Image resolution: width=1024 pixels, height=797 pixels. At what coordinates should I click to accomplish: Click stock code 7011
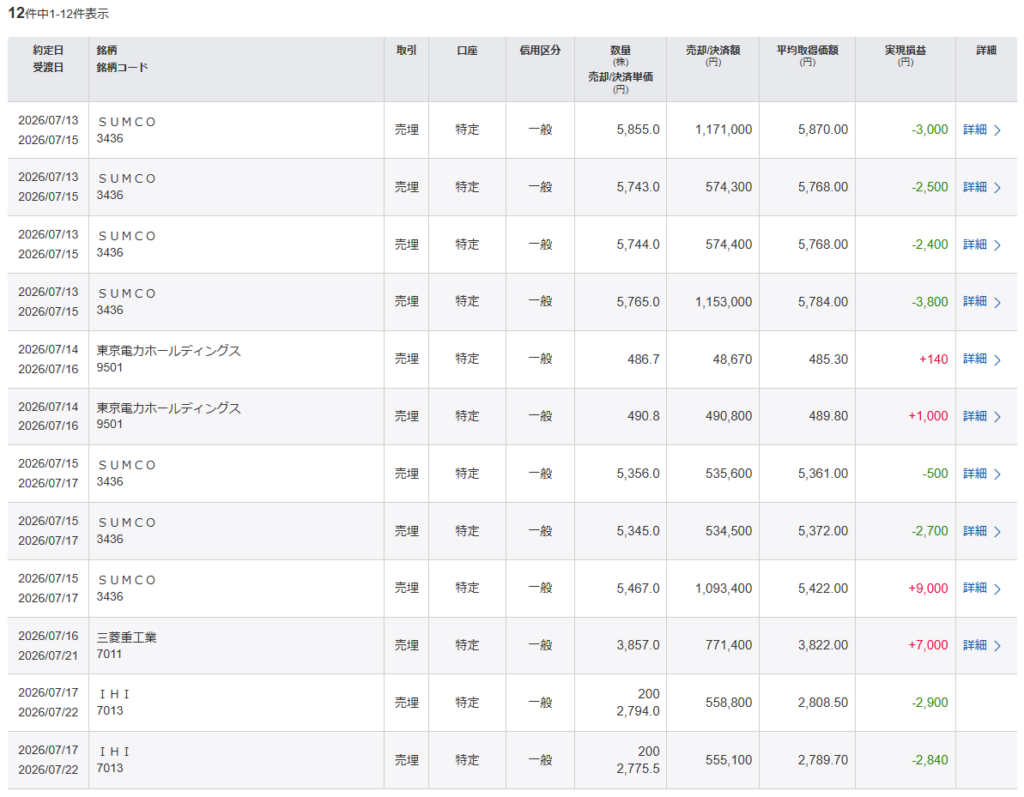[109, 654]
